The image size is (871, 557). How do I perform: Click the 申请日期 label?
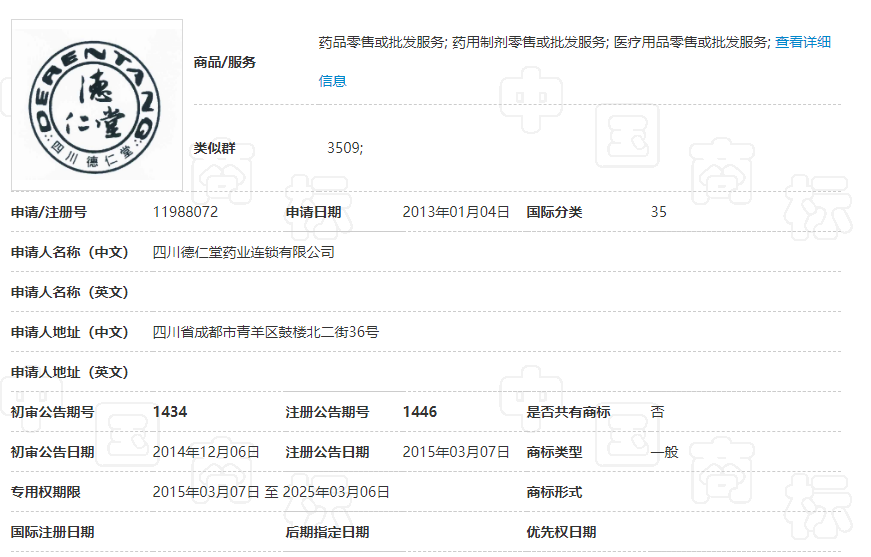point(313,212)
